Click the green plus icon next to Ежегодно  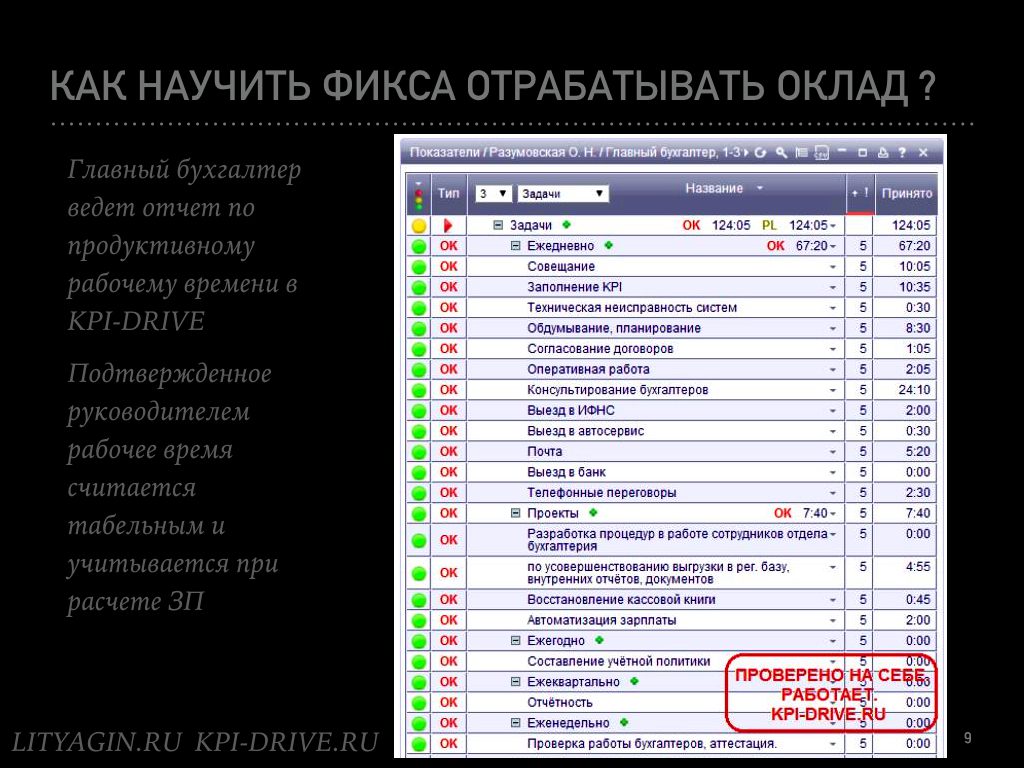pos(600,640)
